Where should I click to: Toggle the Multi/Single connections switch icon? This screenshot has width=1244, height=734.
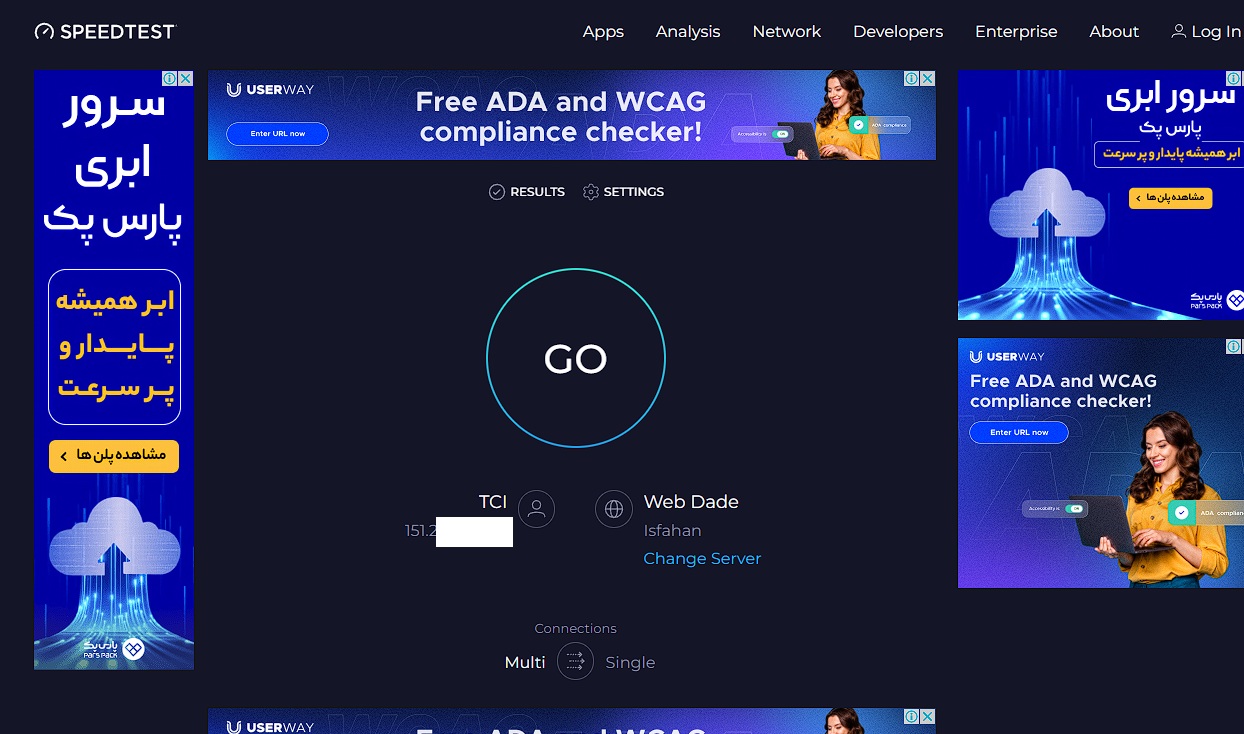(x=575, y=661)
